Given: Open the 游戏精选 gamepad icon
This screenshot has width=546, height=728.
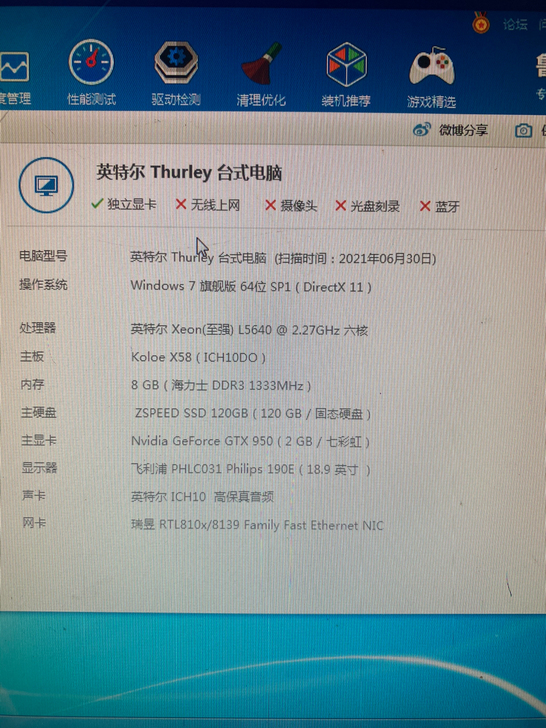Looking at the screenshot, I should 431,65.
